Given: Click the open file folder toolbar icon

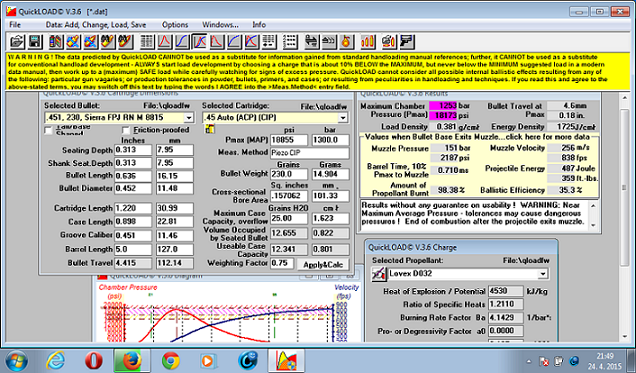Looking at the screenshot, I should 17,42.
